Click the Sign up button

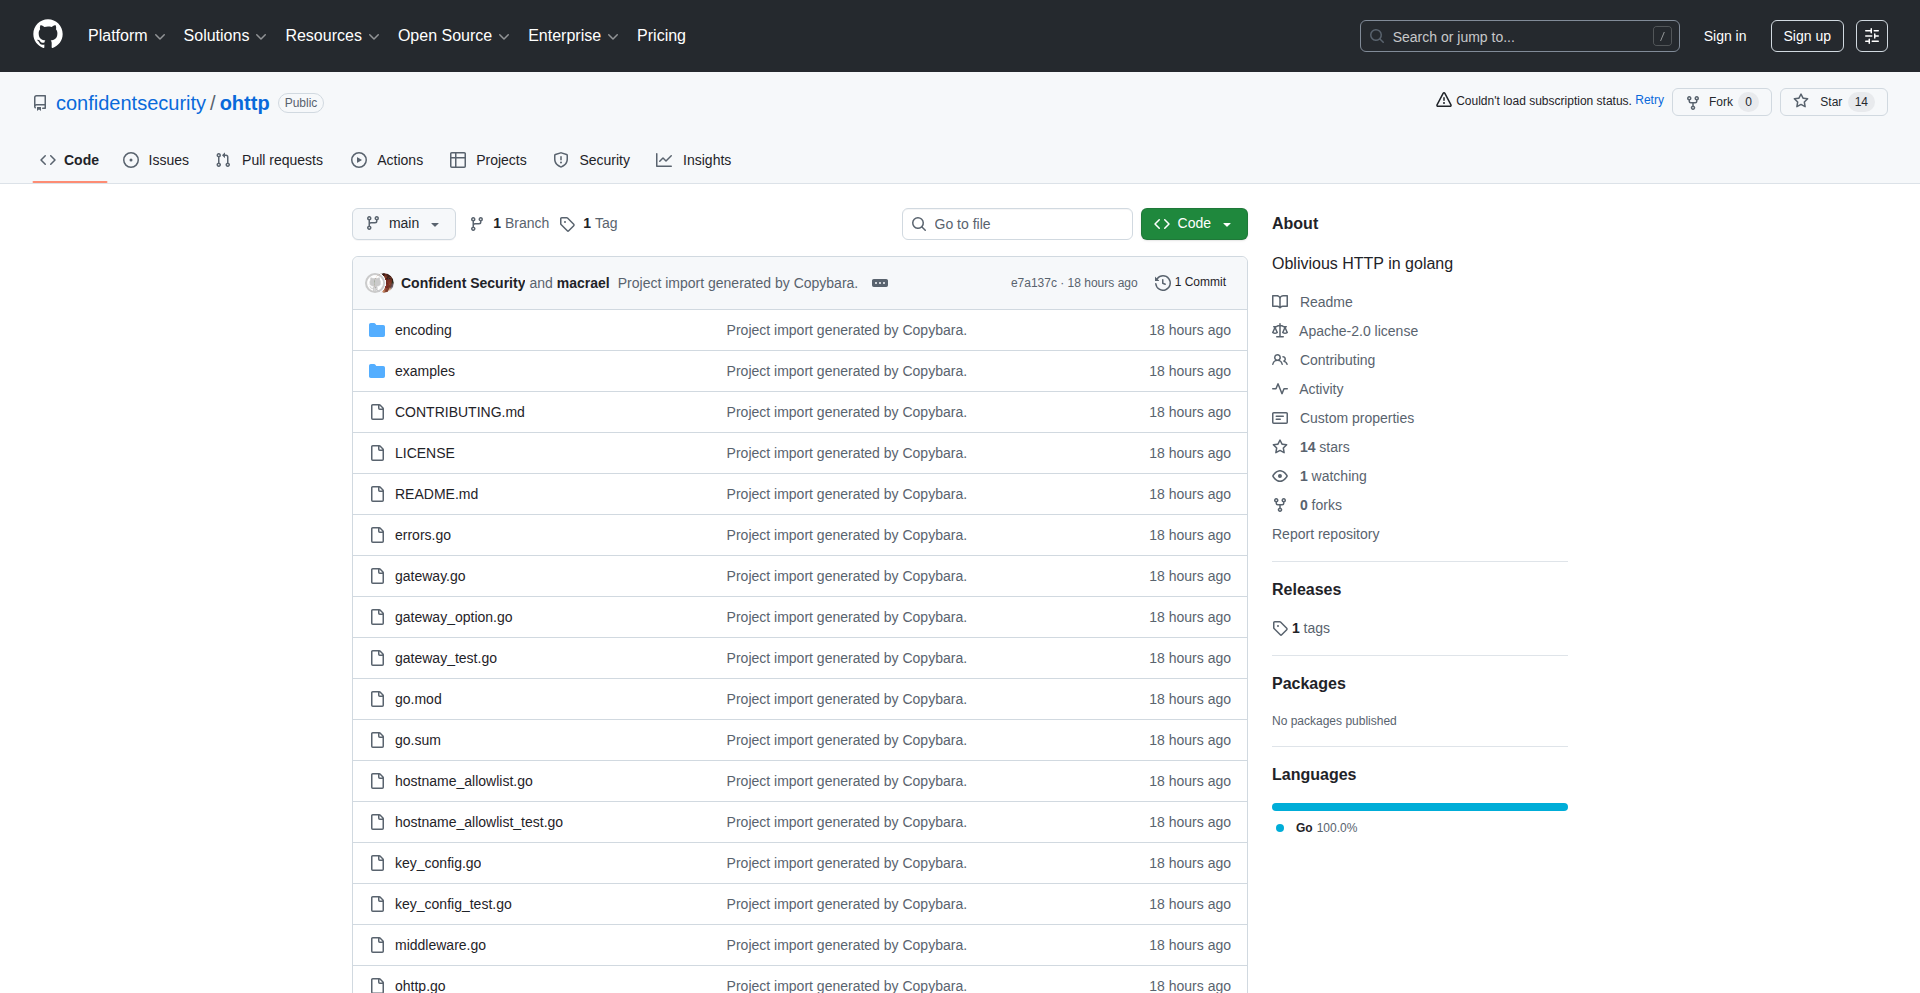[1806, 36]
